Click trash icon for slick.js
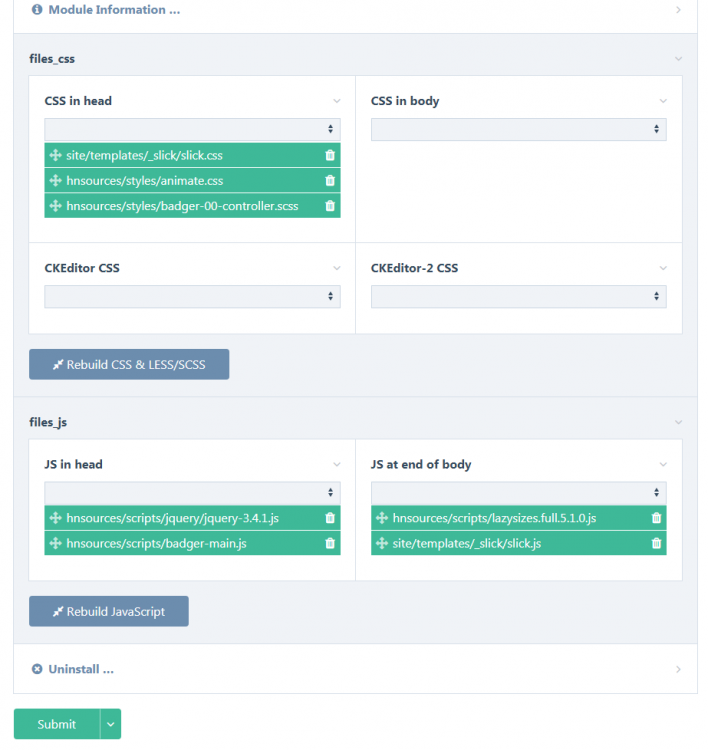The height and width of the screenshot is (750, 708). click(x=656, y=543)
